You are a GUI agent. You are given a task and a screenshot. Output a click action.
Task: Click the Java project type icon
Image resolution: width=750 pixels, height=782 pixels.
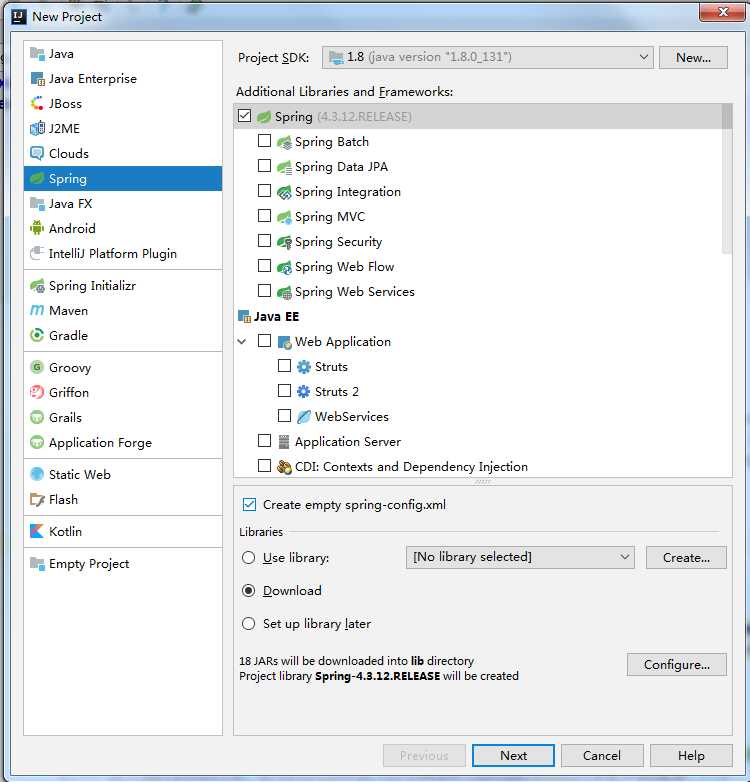(x=37, y=53)
